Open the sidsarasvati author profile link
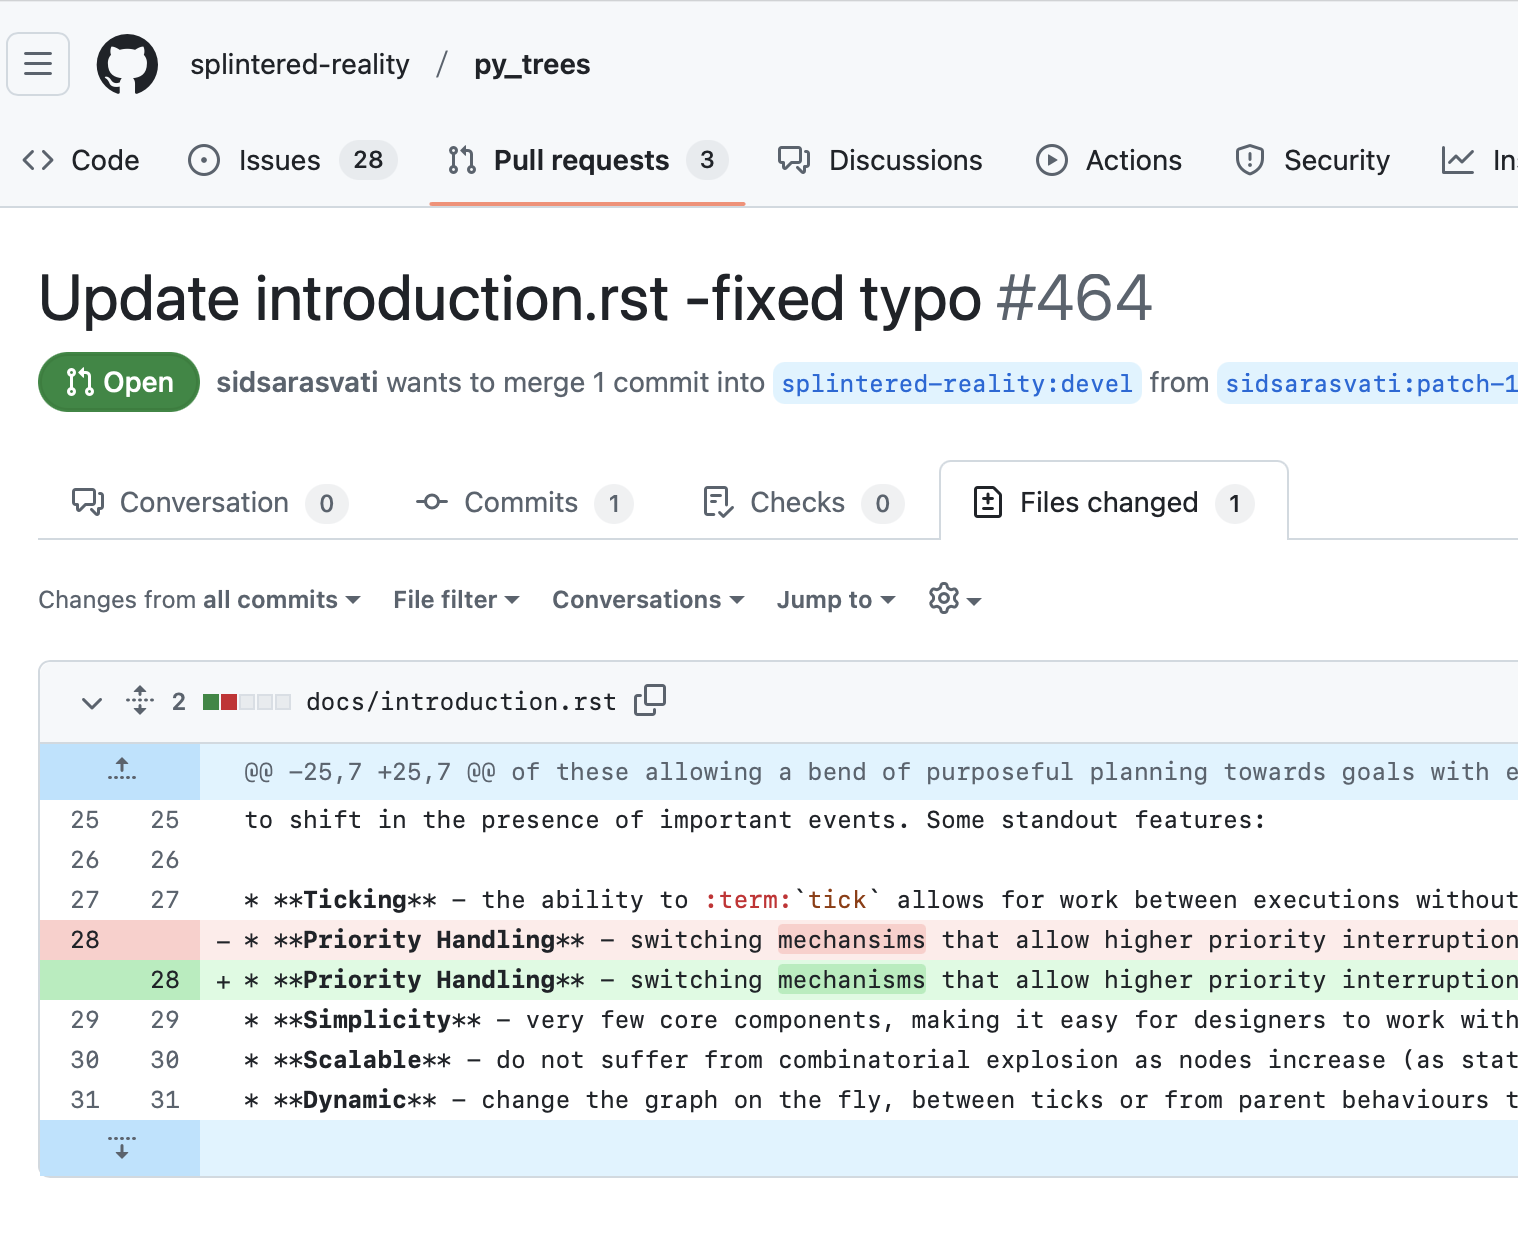 coord(297,383)
